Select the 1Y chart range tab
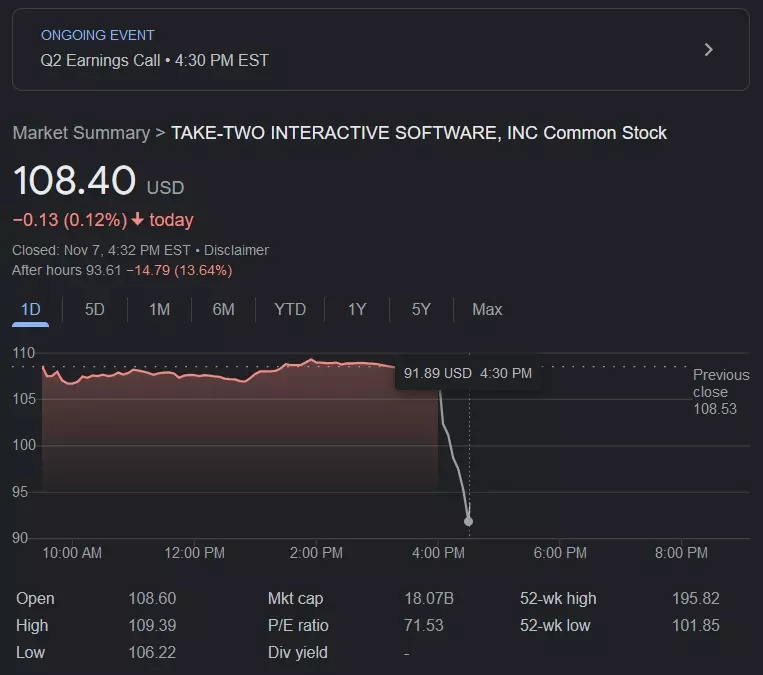The height and width of the screenshot is (675, 763). pyautogui.click(x=357, y=310)
